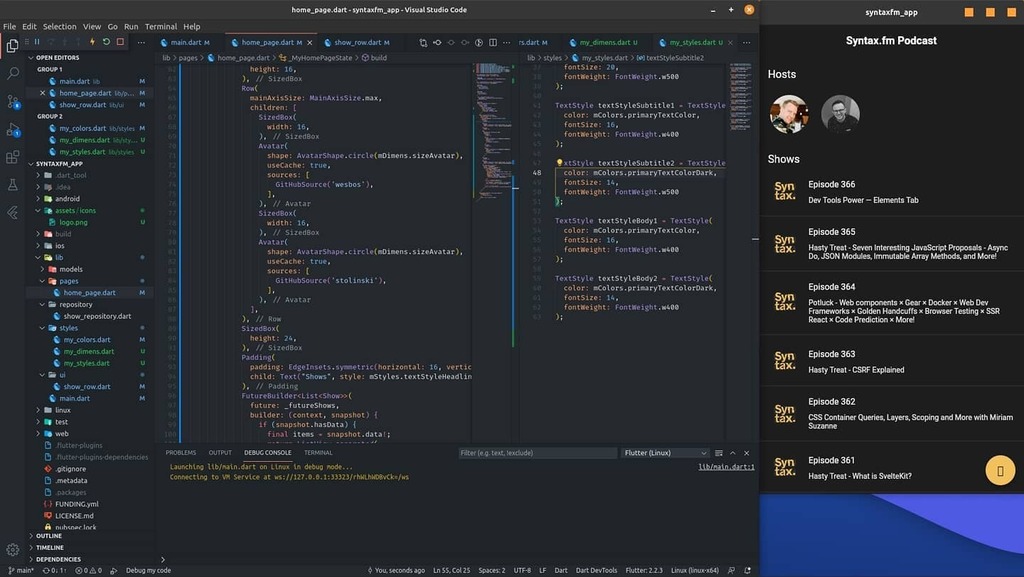Click Flutter: 2.2.3 in status bar
The image size is (1024, 577).
point(644,570)
